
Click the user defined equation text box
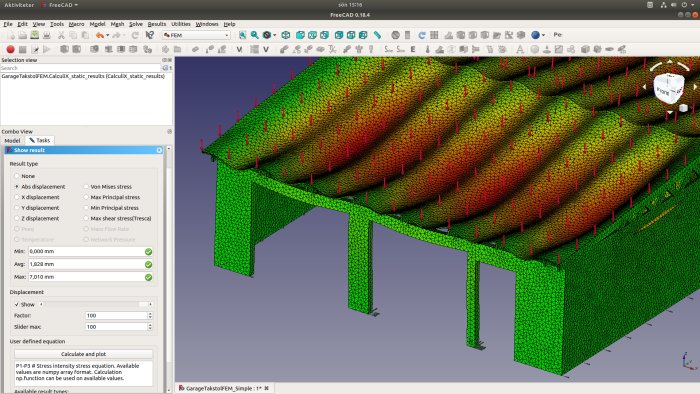tap(83, 373)
